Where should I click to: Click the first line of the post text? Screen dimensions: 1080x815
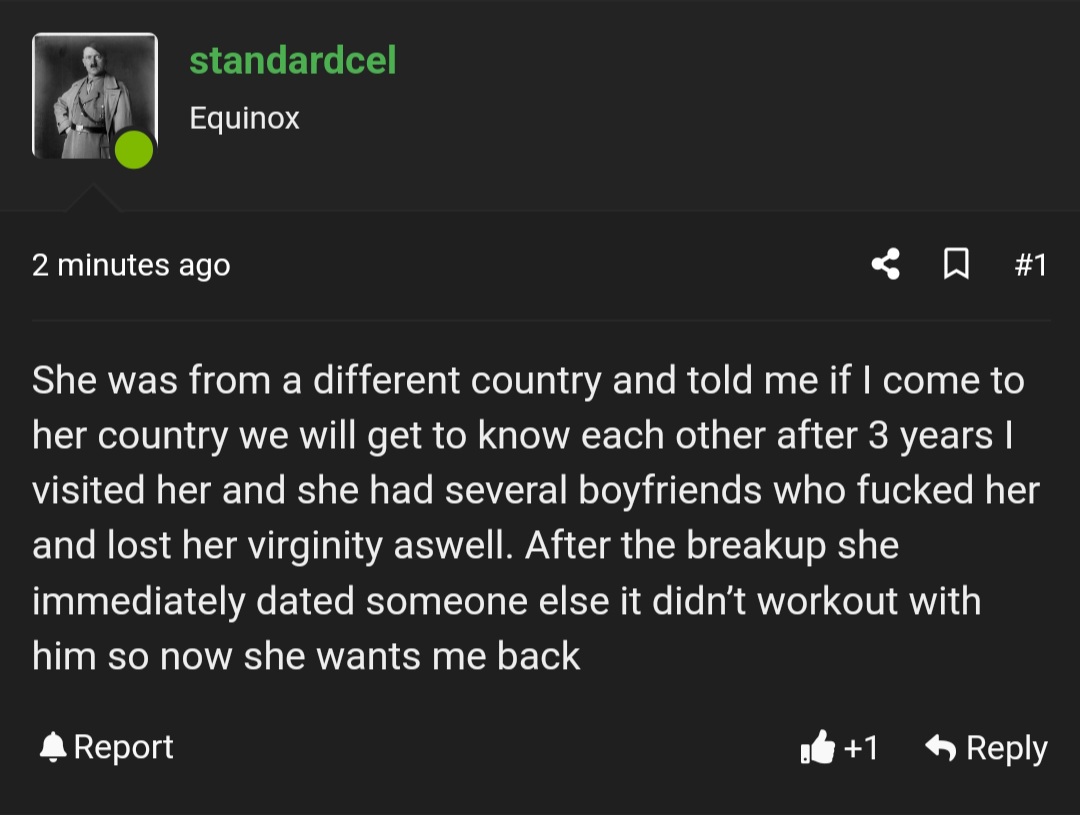pyautogui.click(x=528, y=380)
